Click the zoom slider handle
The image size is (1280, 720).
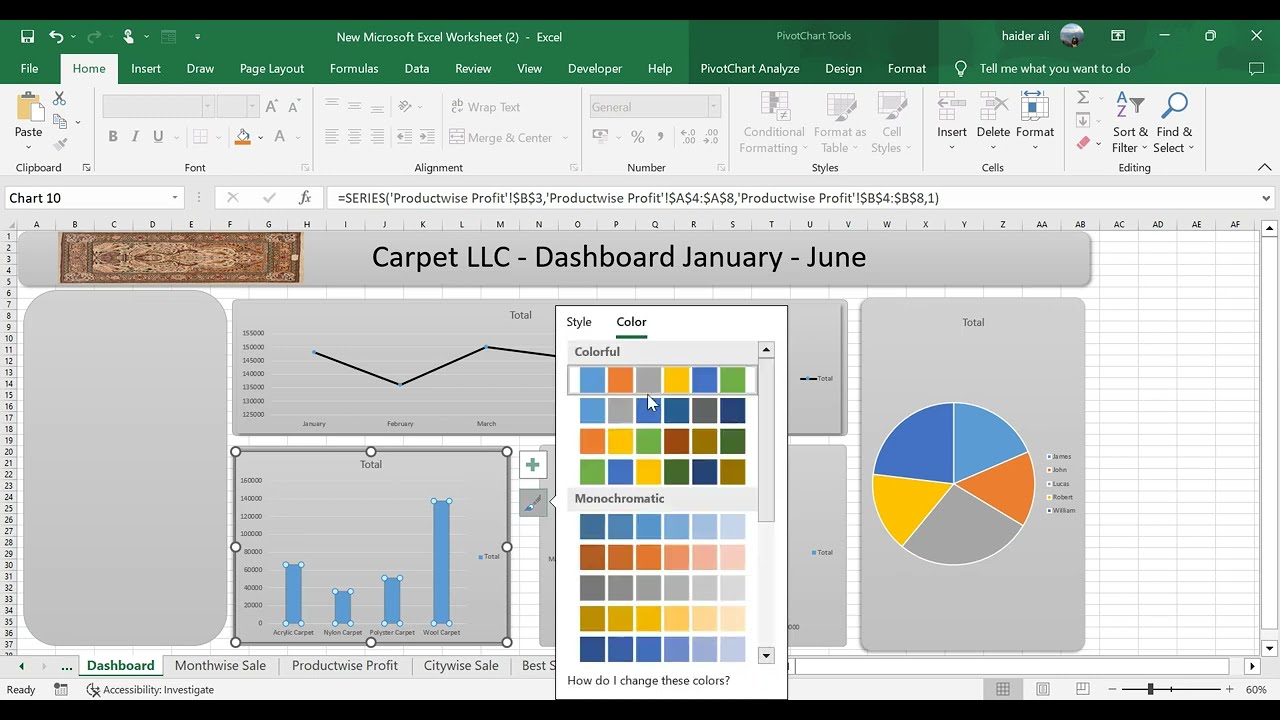coord(1150,690)
